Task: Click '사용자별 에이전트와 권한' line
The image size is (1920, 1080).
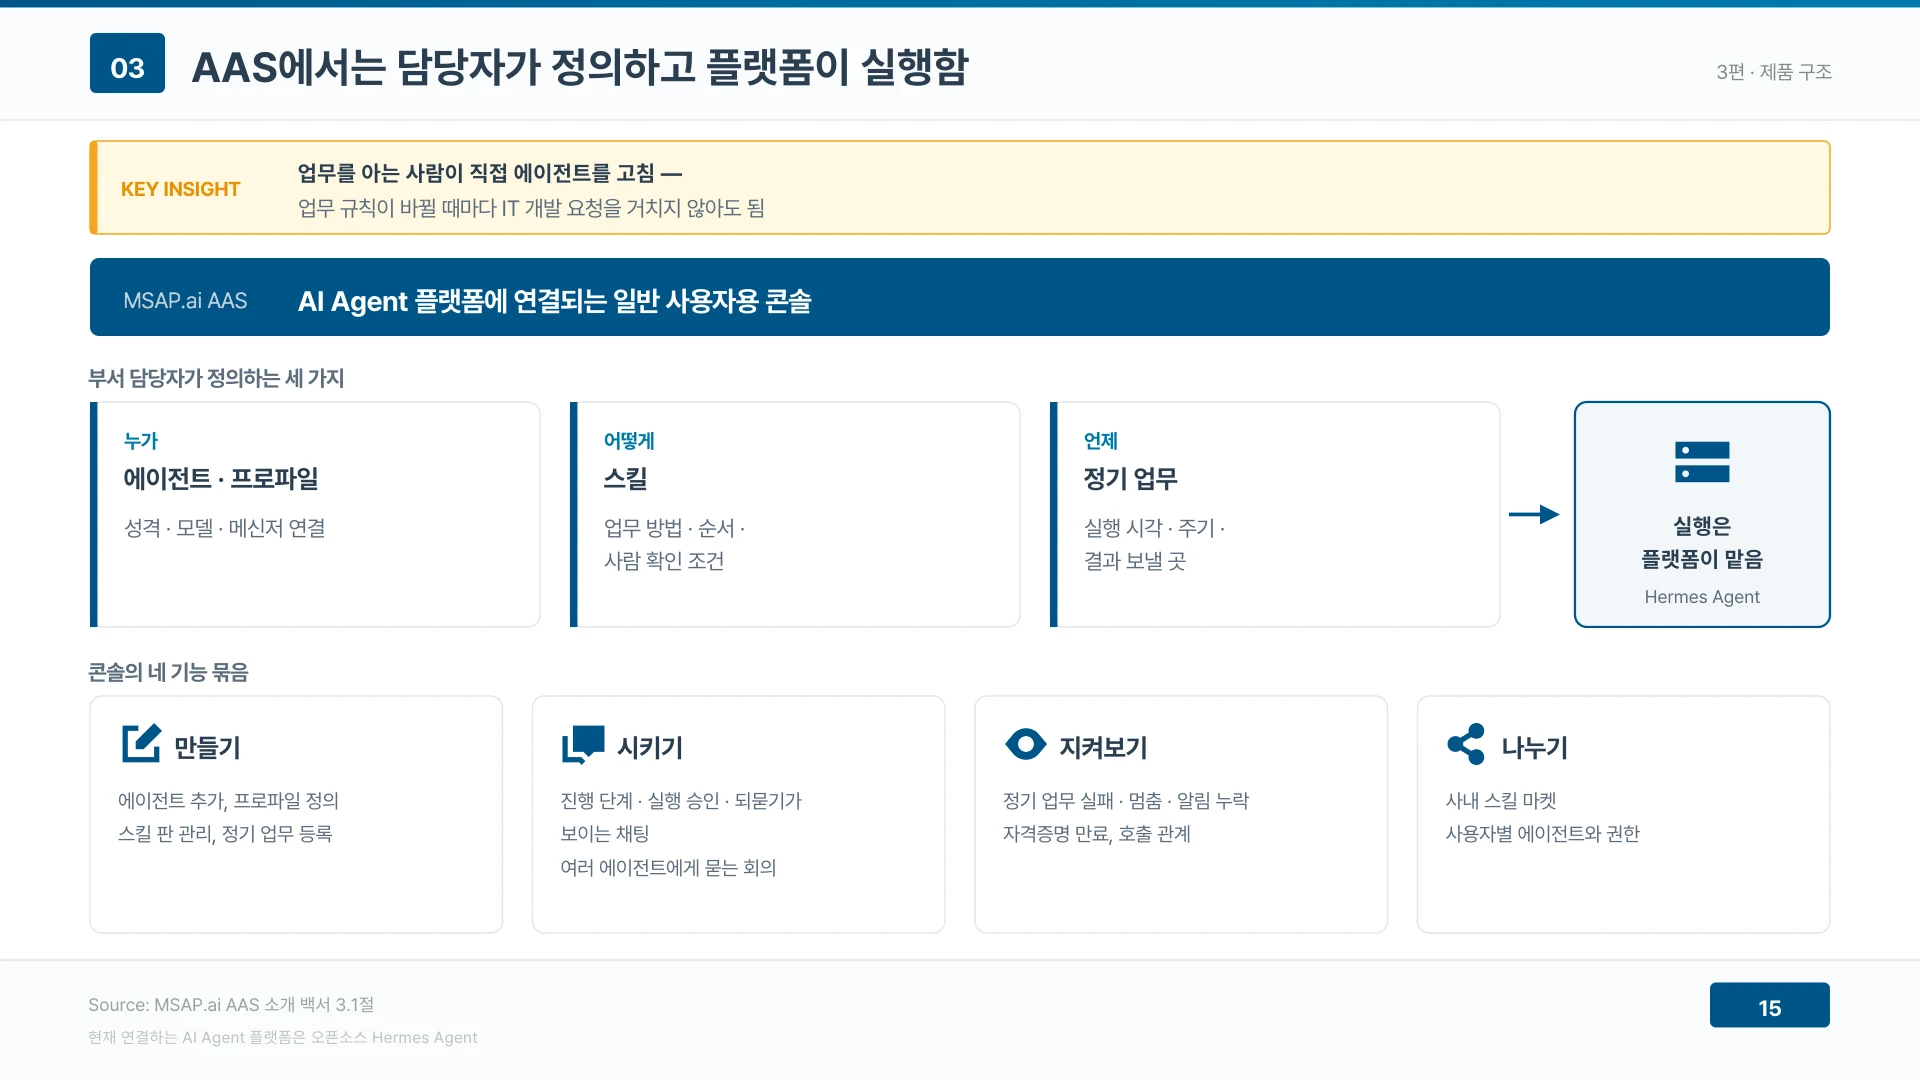Action: (1543, 834)
